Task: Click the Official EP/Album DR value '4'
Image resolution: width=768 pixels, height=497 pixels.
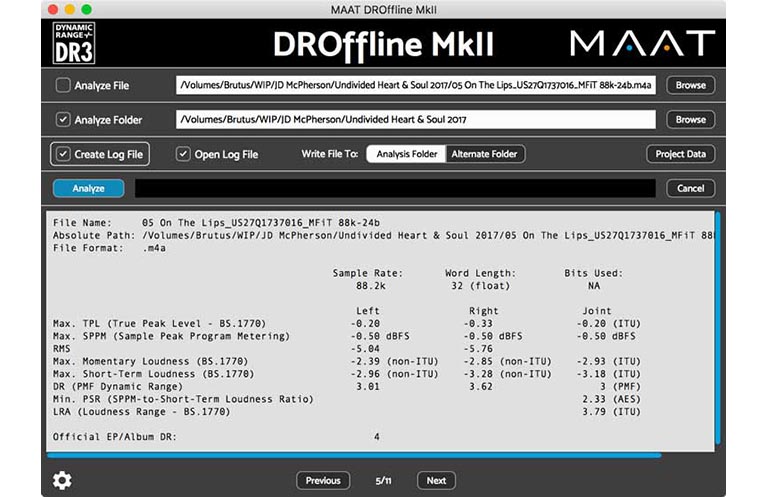Action: pos(377,437)
